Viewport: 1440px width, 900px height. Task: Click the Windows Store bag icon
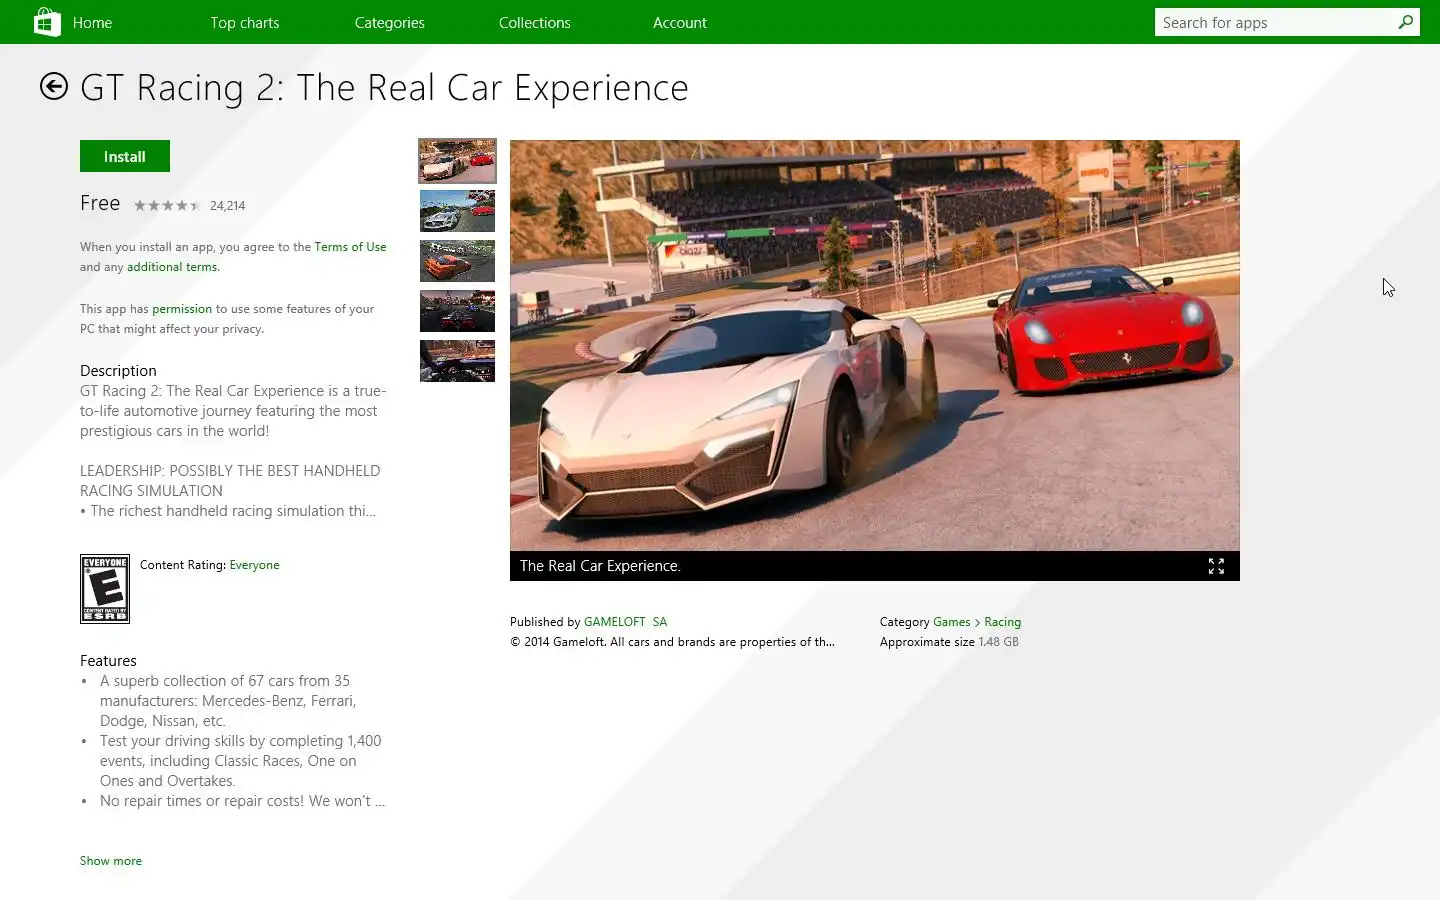pyautogui.click(x=47, y=21)
